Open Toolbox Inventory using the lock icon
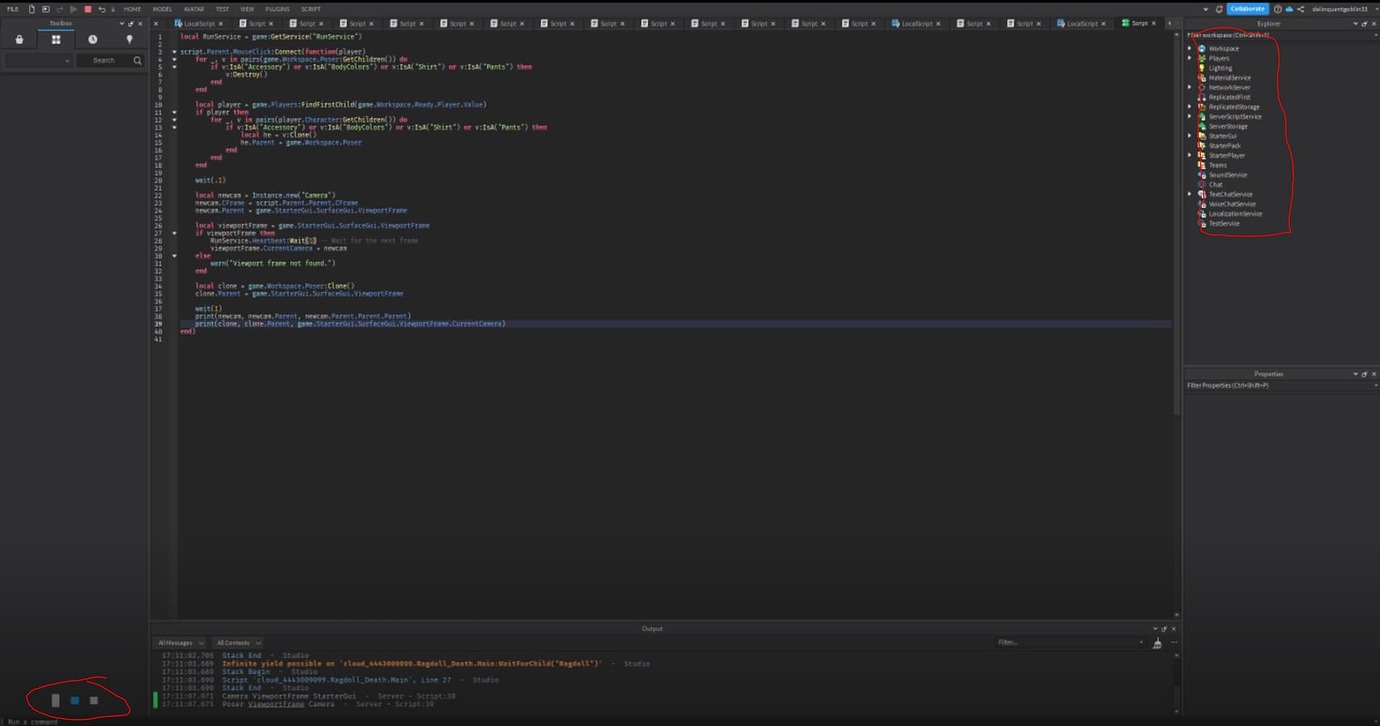 (x=19, y=39)
